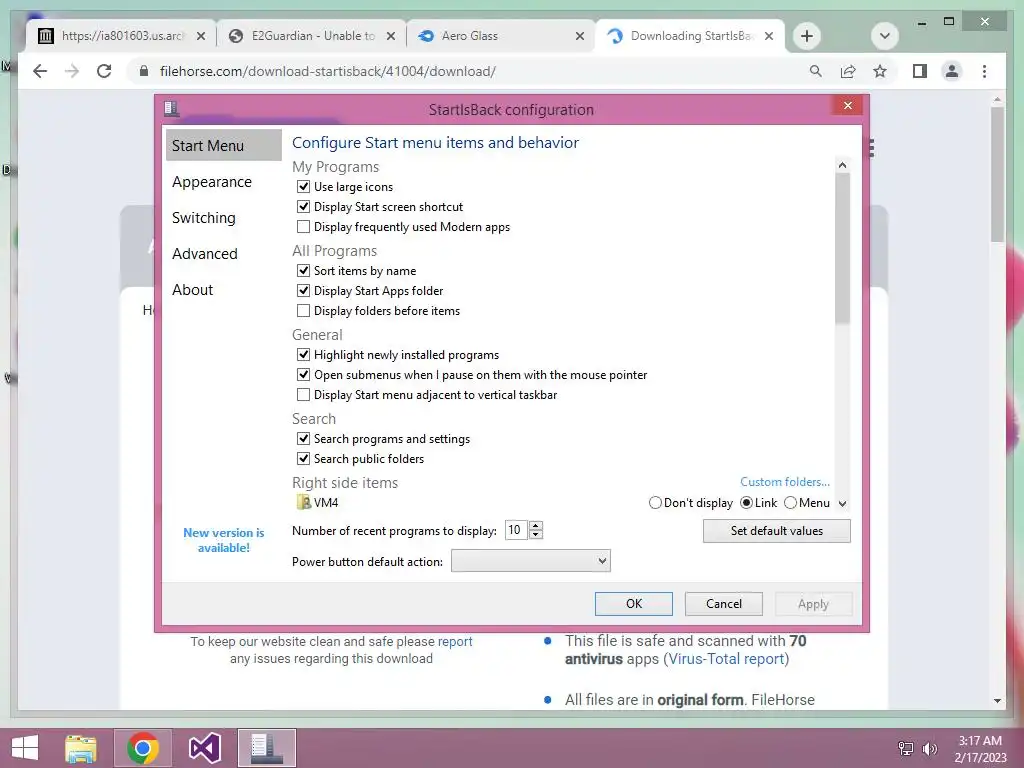The width and height of the screenshot is (1024, 768).
Task: Open the tab search chevron
Action: click(x=885, y=36)
